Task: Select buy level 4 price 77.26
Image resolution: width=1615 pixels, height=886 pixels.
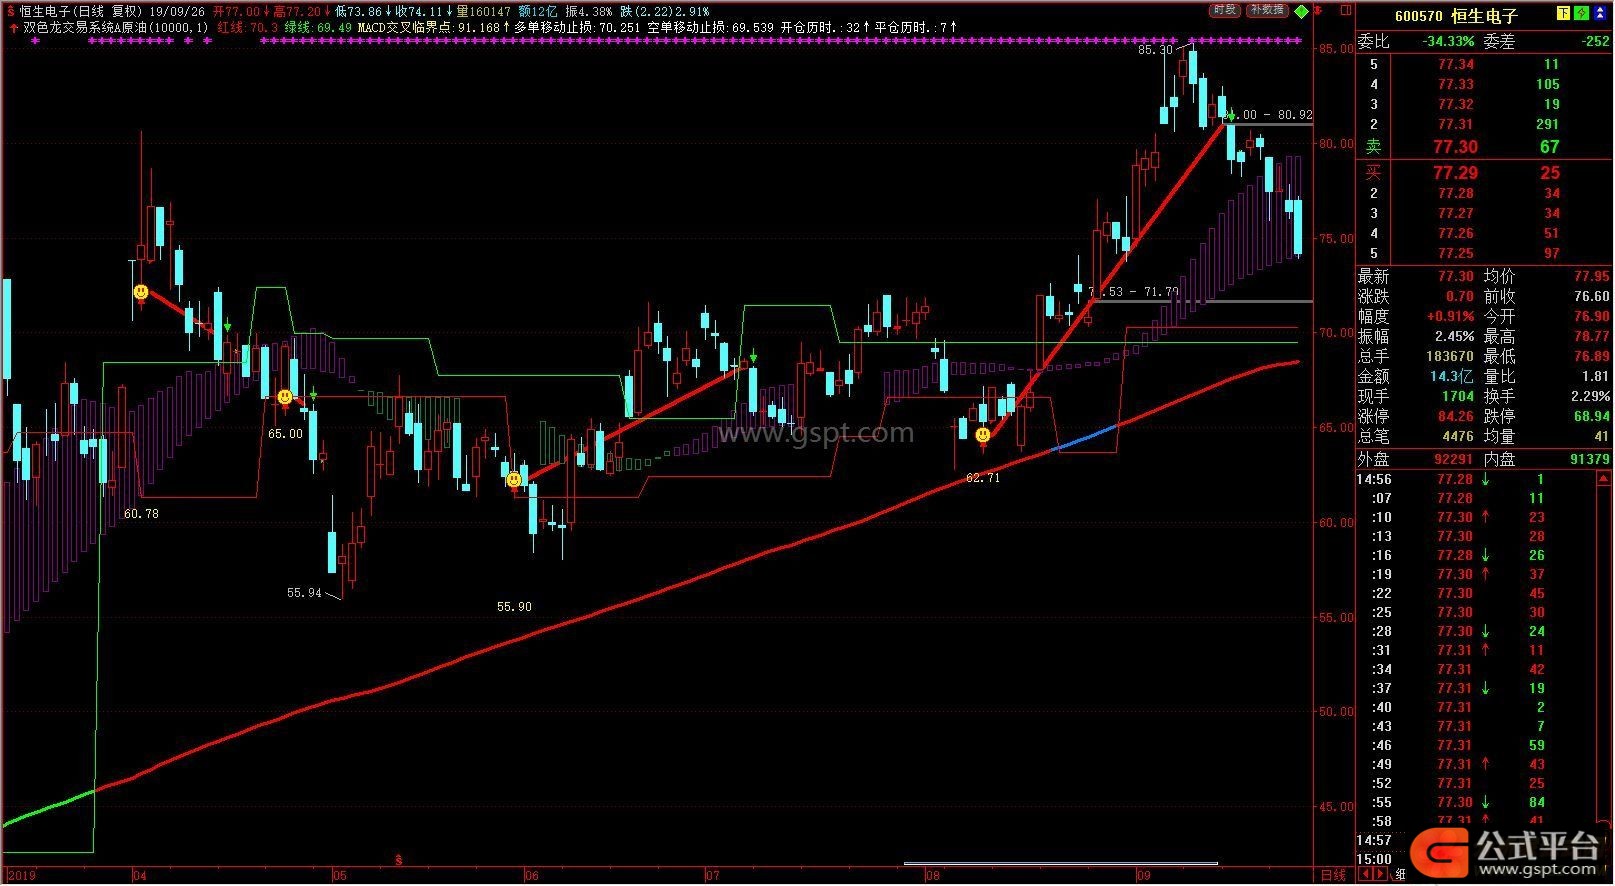Action: [1456, 233]
